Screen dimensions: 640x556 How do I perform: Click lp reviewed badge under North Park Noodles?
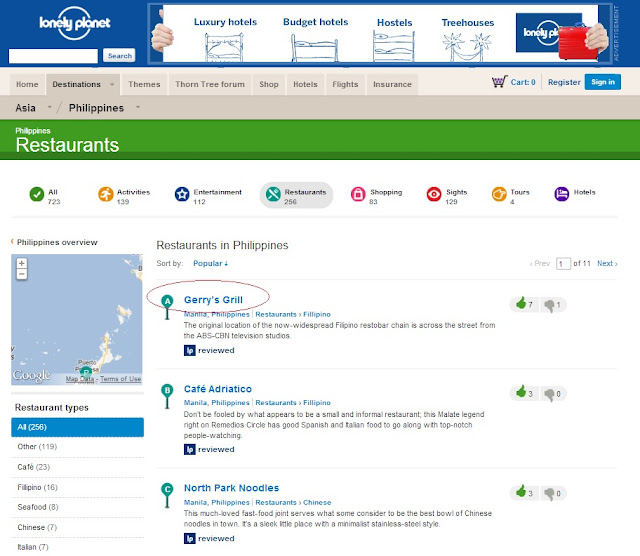pyautogui.click(x=209, y=538)
